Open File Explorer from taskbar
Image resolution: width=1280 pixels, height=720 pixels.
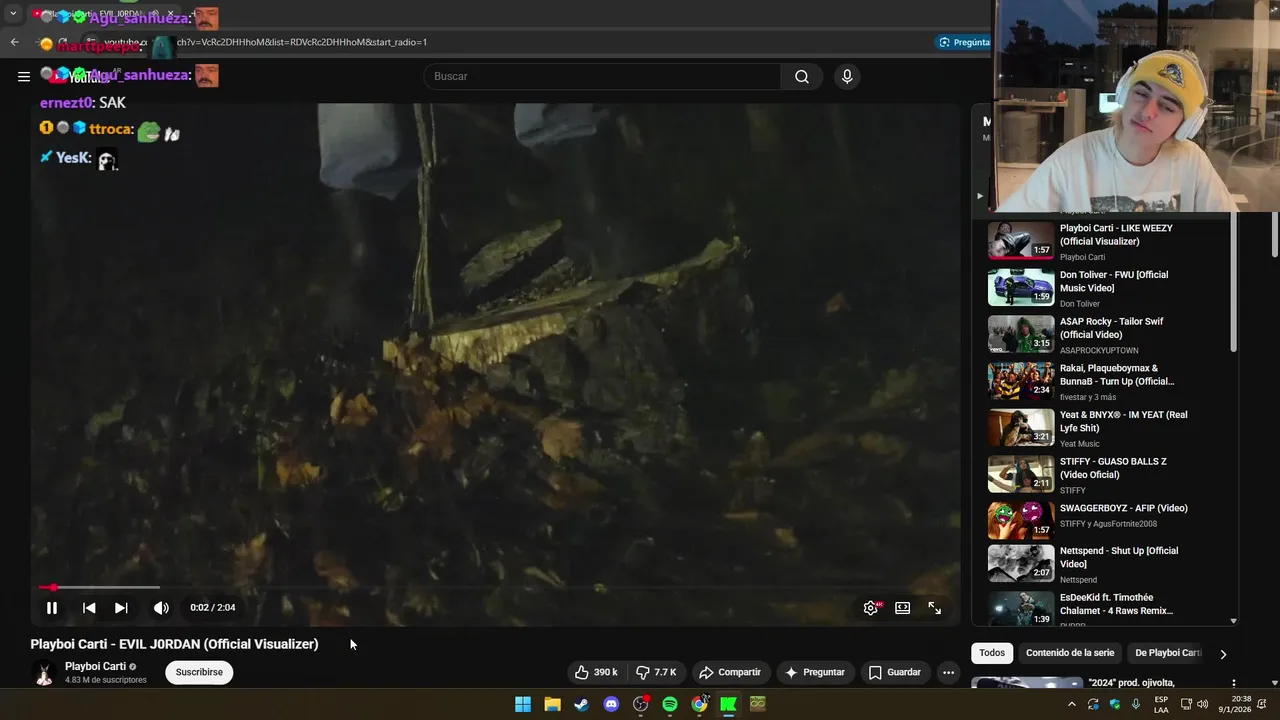point(552,704)
